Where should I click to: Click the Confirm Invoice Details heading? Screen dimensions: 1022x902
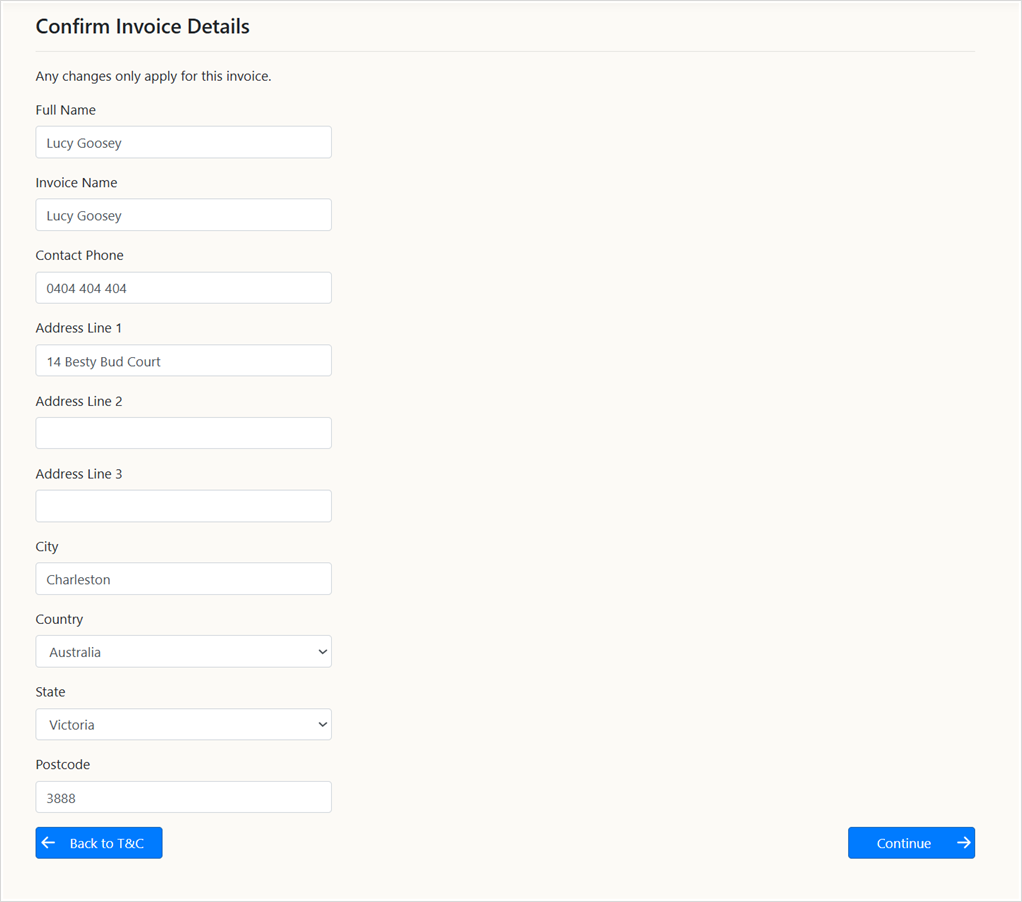pyautogui.click(x=142, y=27)
